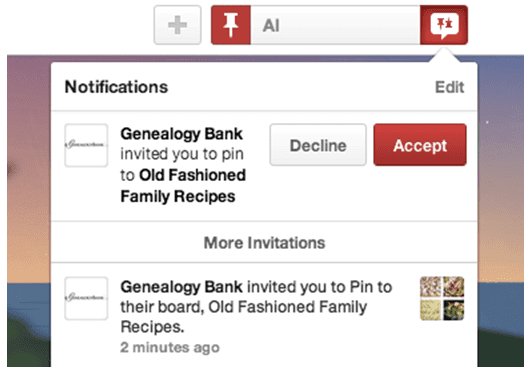Open Genealogy Bank avatar in the invitation row

click(86, 145)
